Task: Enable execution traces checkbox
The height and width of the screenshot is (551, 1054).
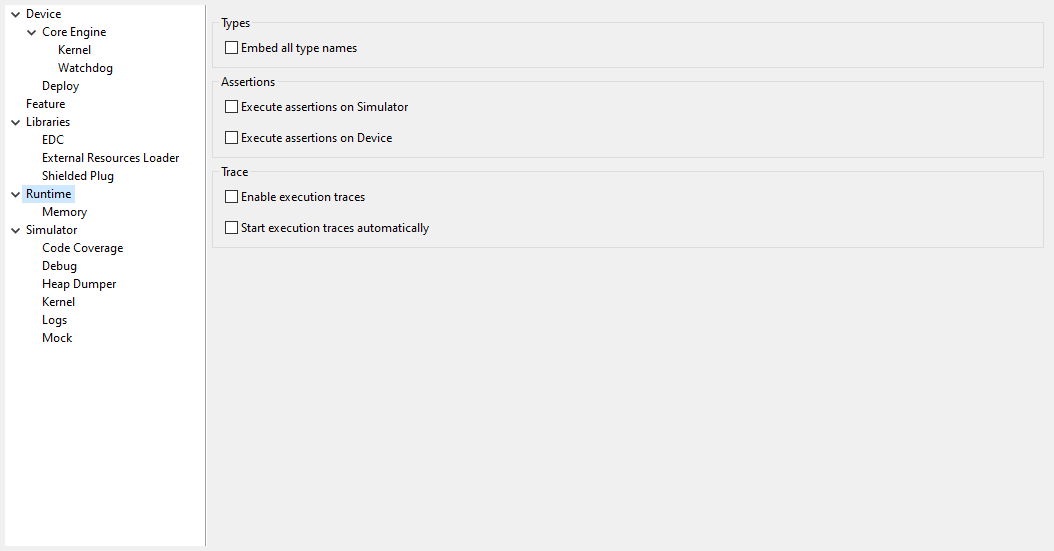Action: 232,197
